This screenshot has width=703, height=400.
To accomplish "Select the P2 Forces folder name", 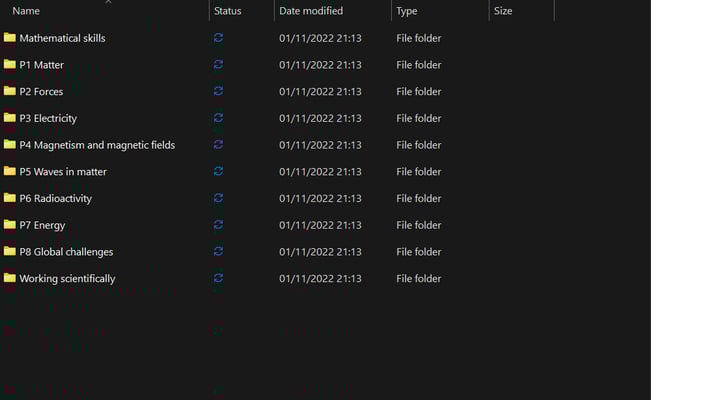I will coord(41,92).
